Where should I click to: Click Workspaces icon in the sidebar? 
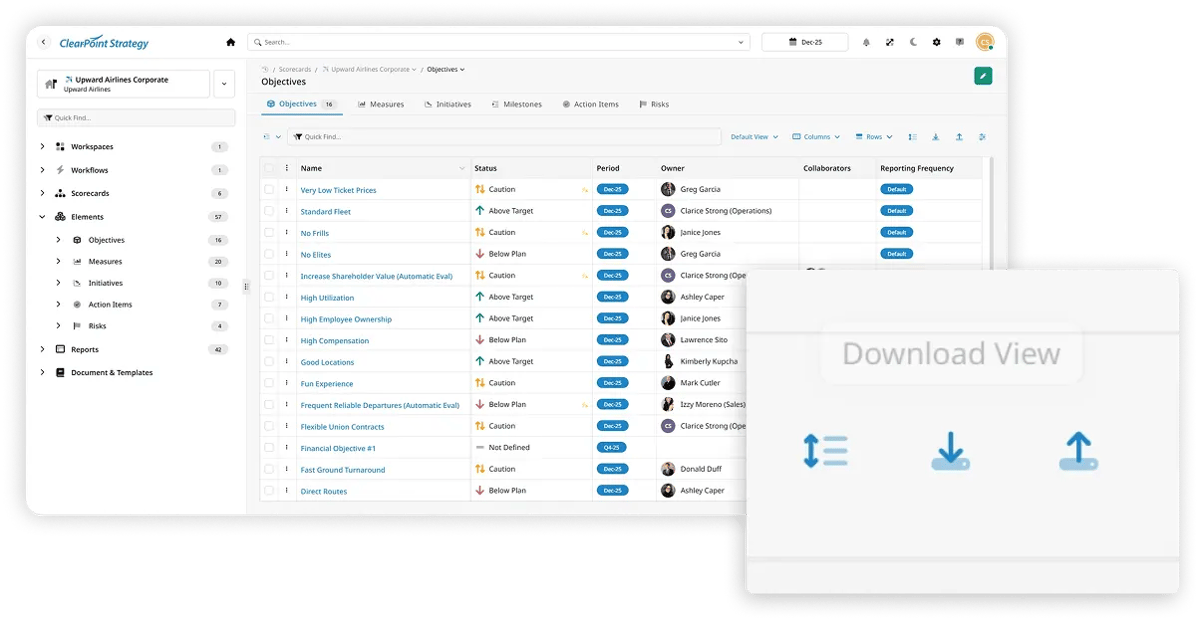point(60,147)
